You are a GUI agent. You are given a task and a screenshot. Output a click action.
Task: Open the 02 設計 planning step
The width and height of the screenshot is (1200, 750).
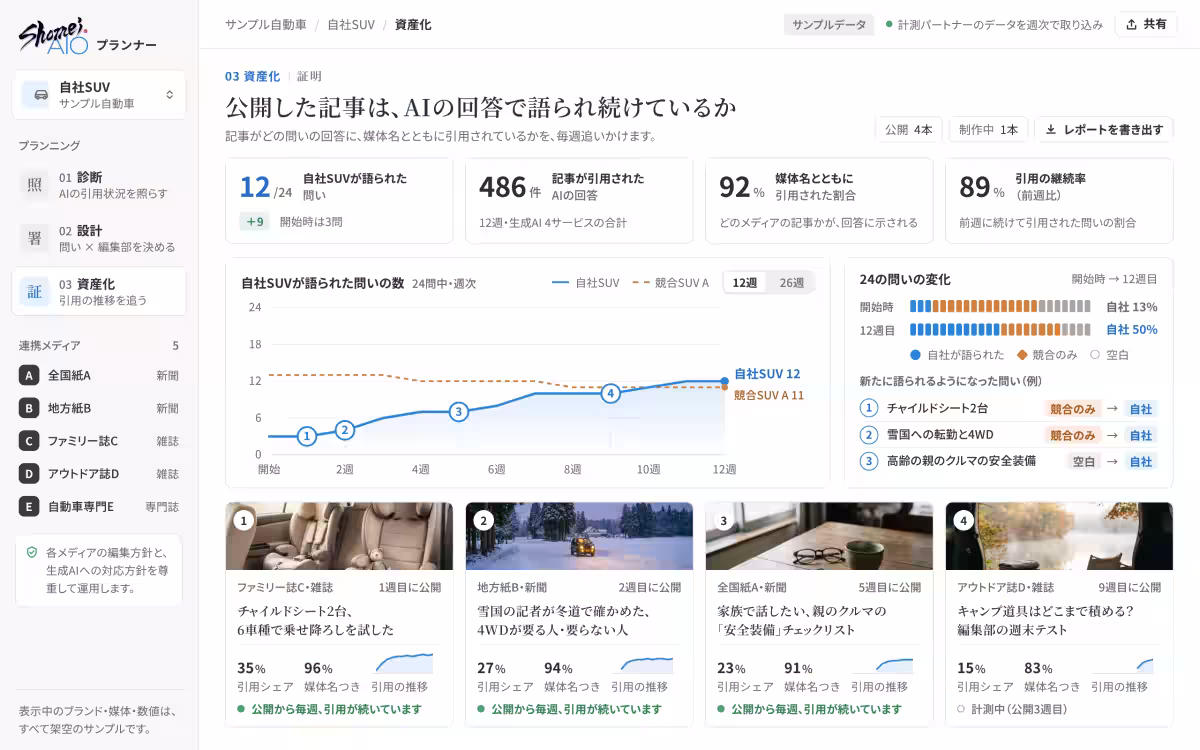(x=99, y=238)
